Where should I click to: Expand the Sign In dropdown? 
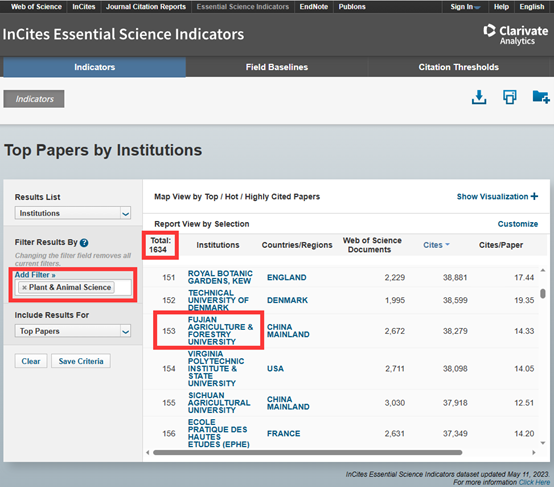[x=465, y=7]
